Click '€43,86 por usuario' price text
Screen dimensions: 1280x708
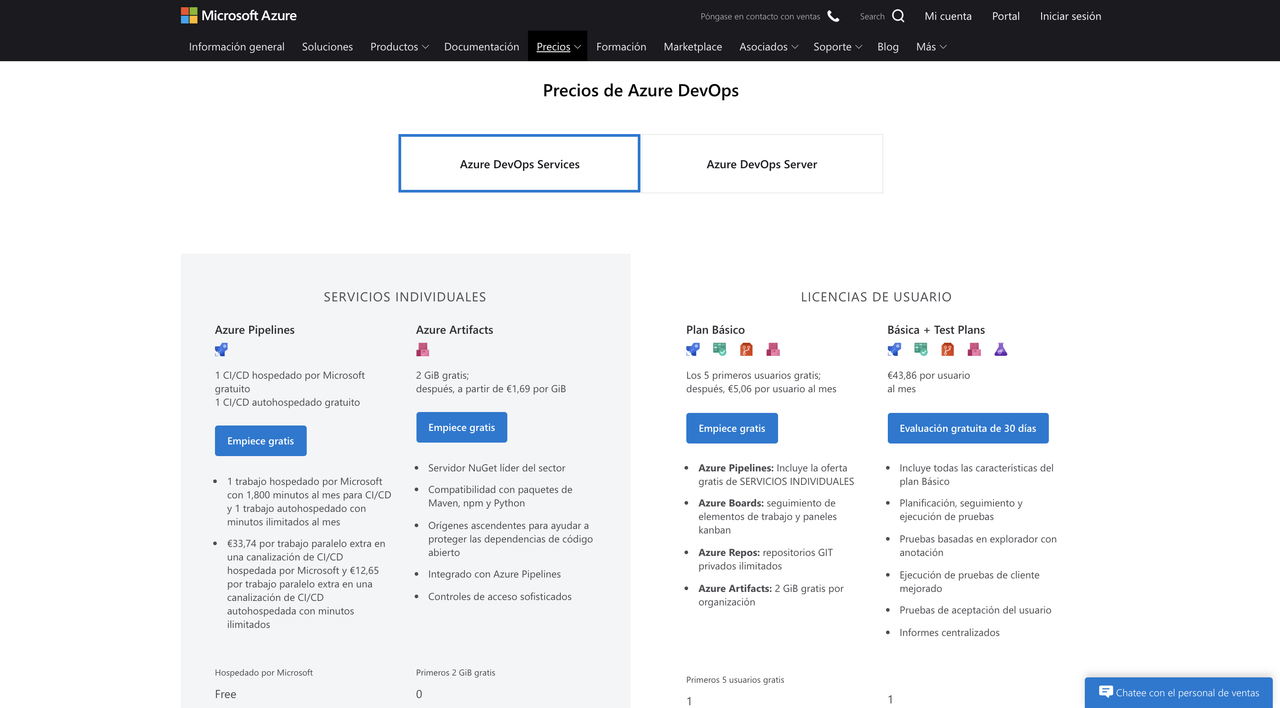point(928,375)
